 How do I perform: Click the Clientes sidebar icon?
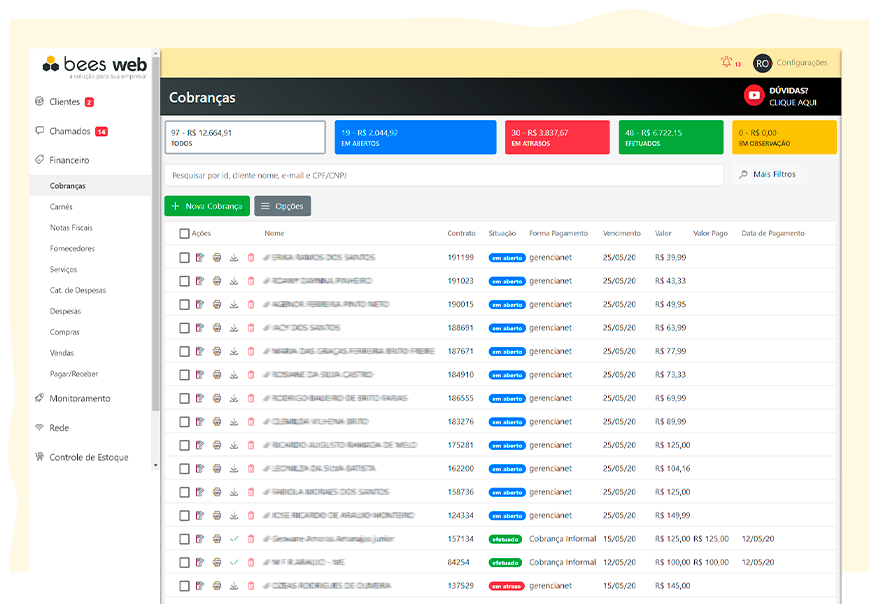pyautogui.click(x=39, y=101)
